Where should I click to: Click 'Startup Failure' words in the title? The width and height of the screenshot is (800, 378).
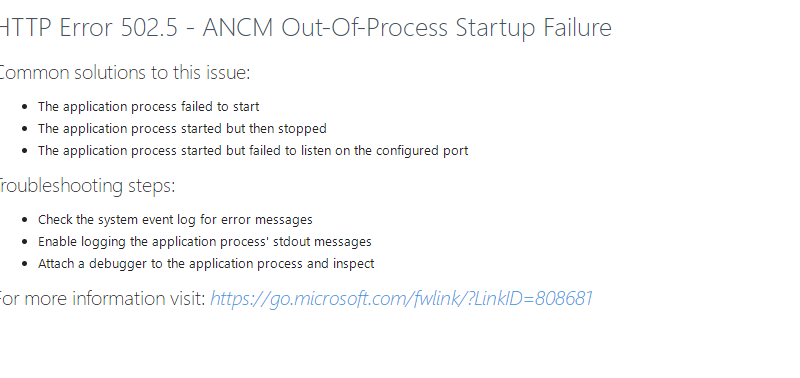tap(534, 28)
